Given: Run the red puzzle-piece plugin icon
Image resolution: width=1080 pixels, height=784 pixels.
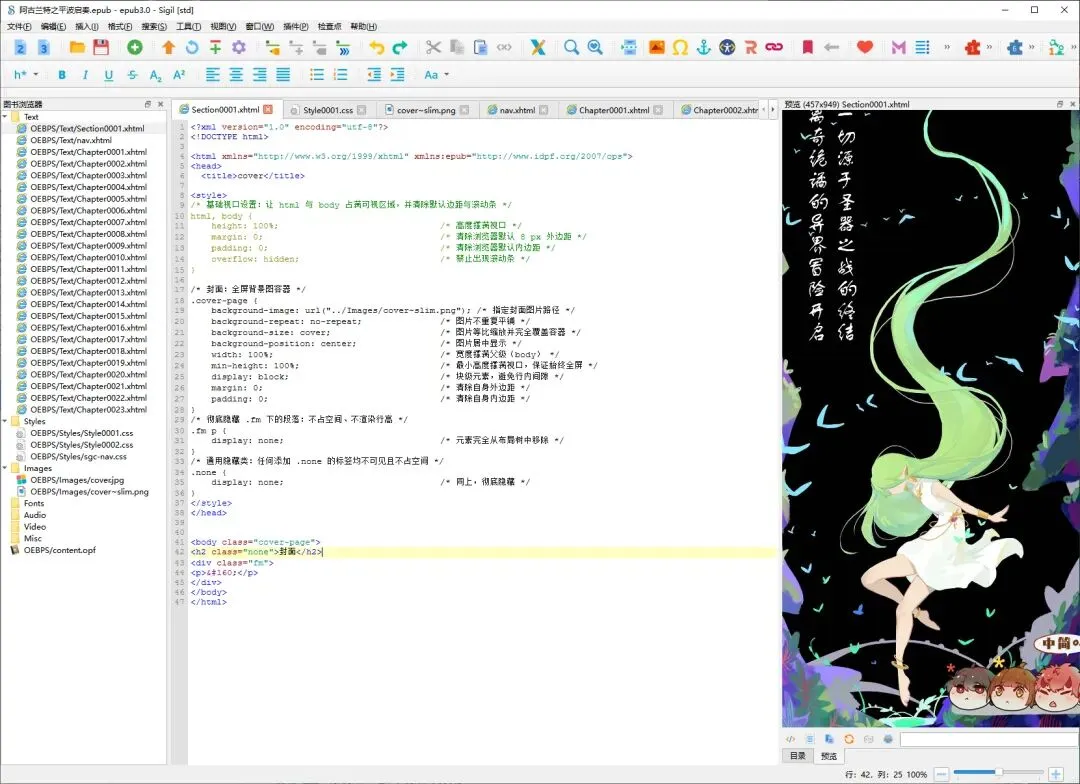Looking at the screenshot, I should 973,47.
